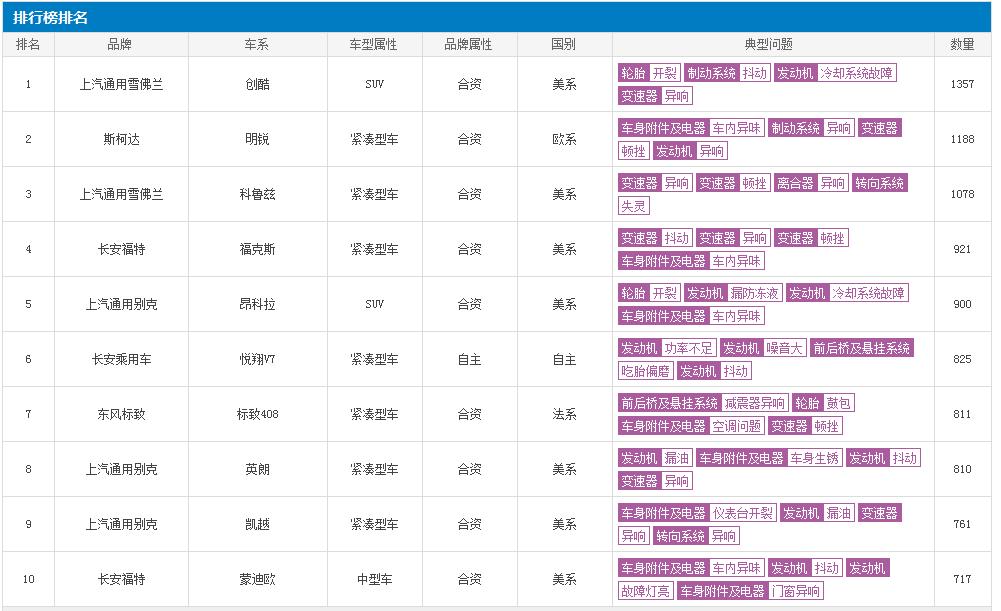This screenshot has height=611, width=1001.
Task: Click the 发动机 漏防冻液 issue tag
Action: 733,292
